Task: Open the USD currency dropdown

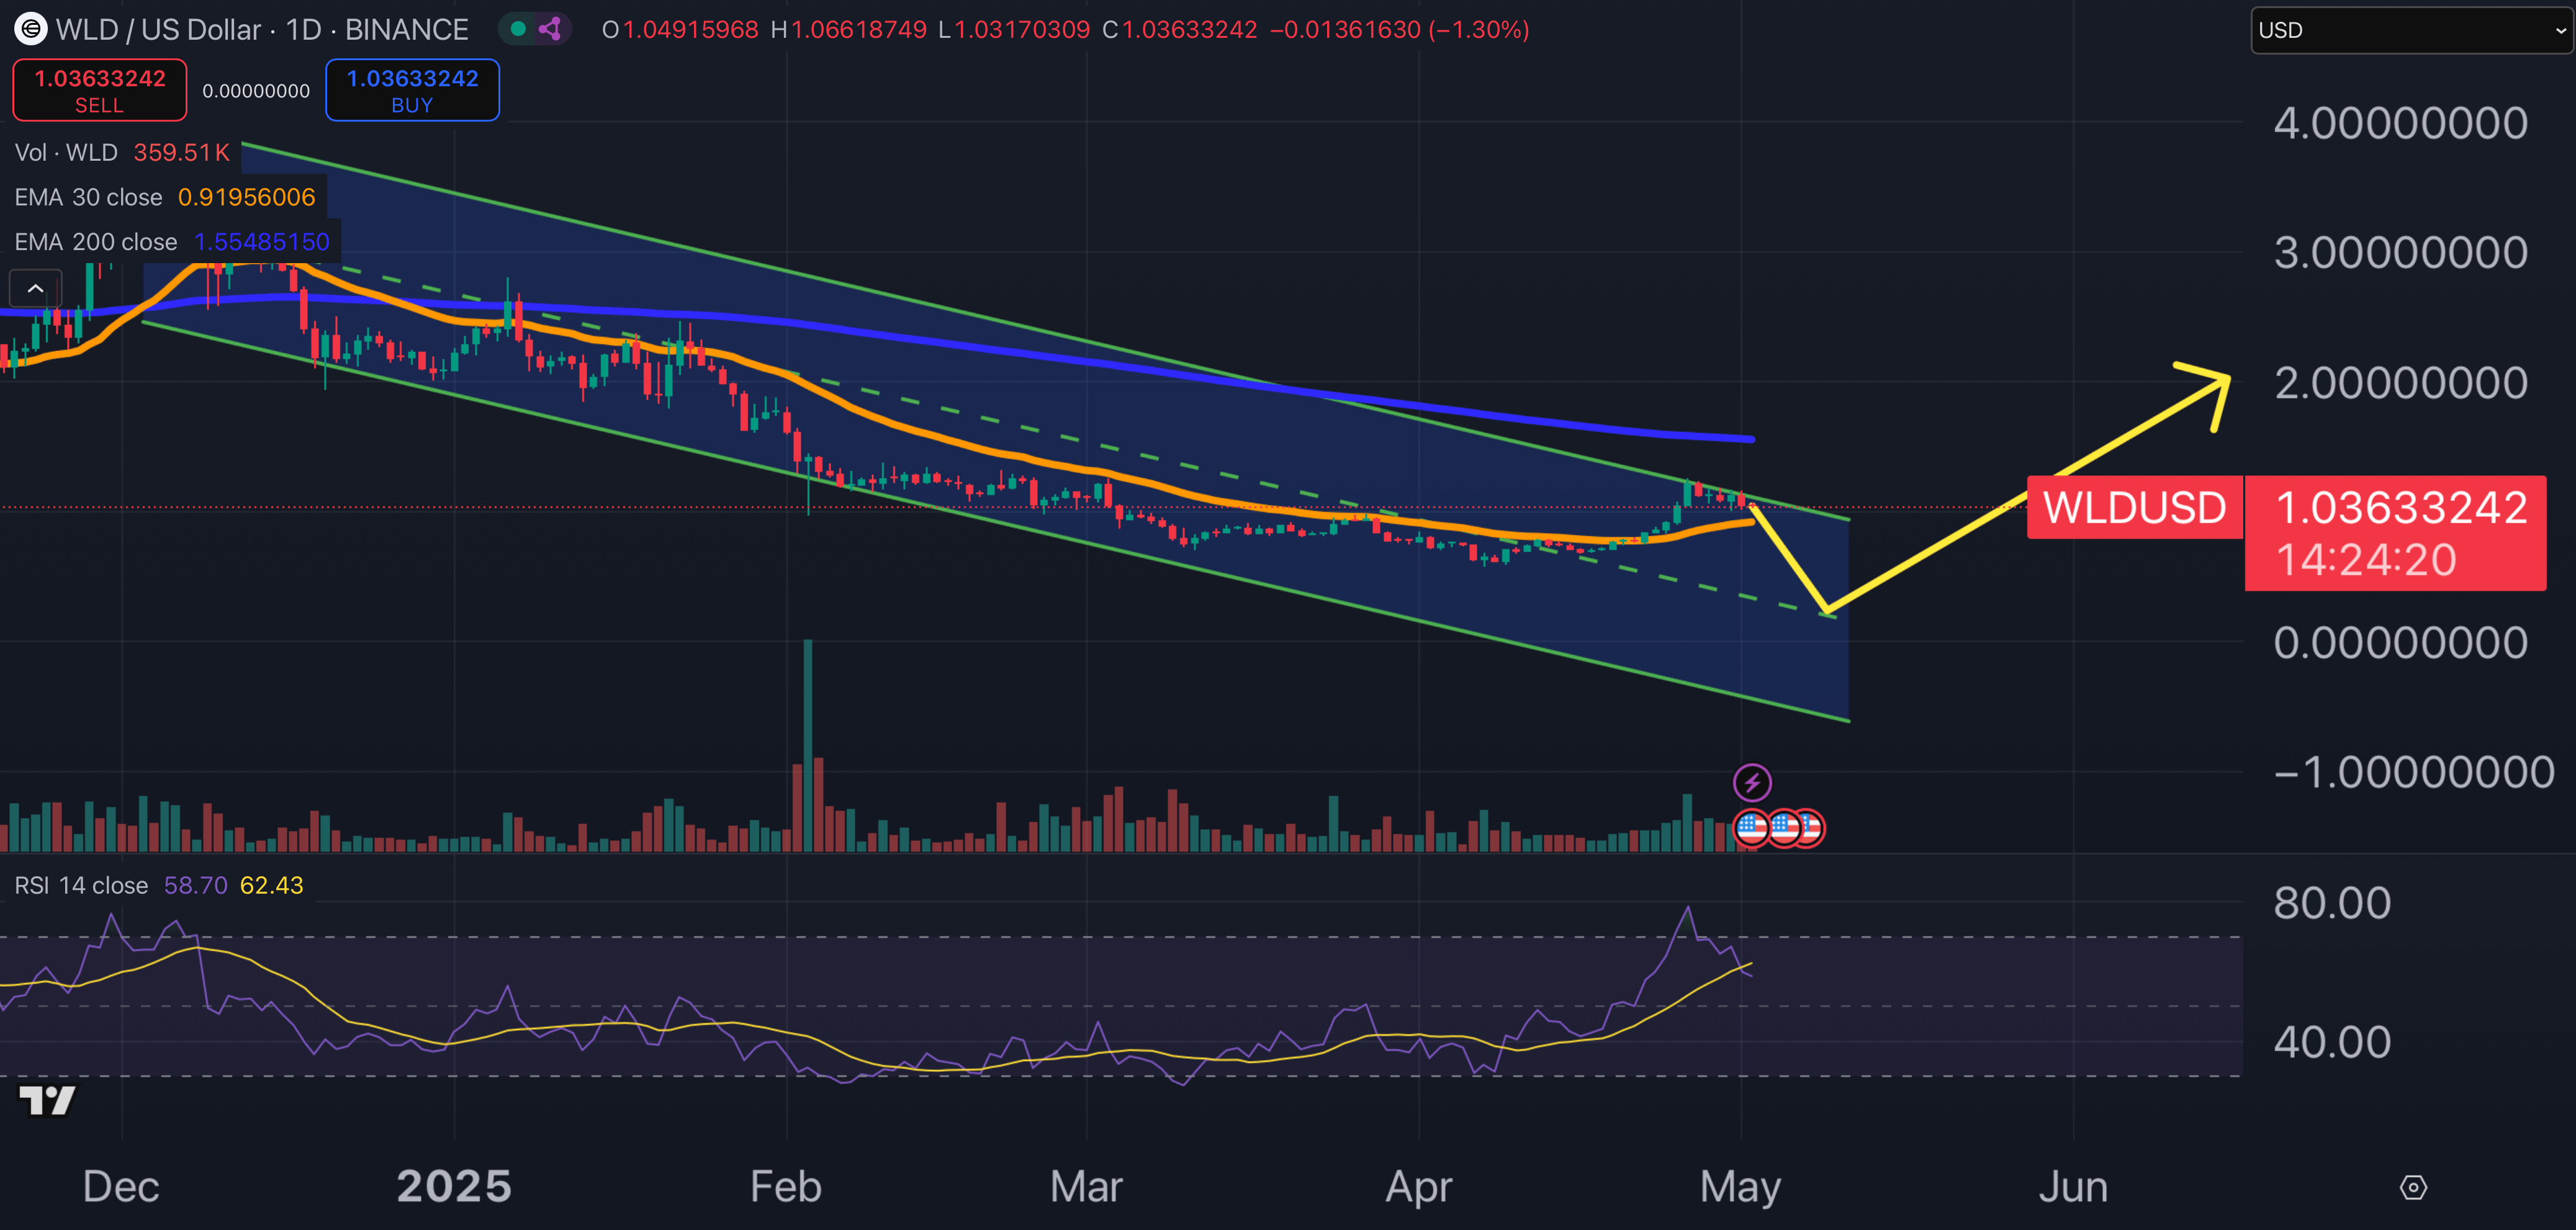Action: coord(2411,30)
